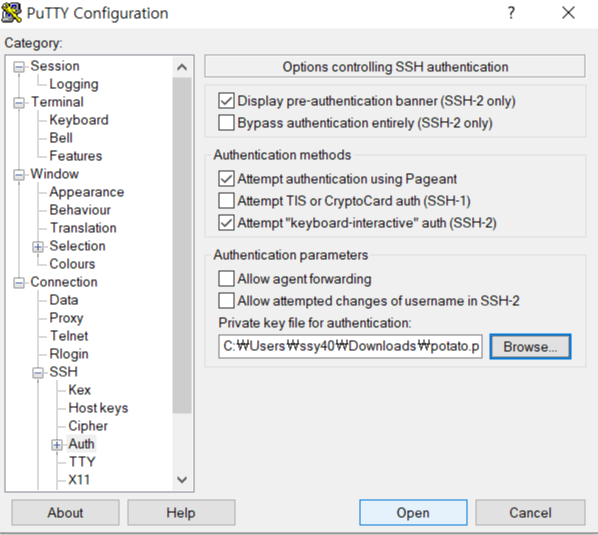Enable Allow agent forwarding
The width and height of the screenshot is (598, 535).
pyautogui.click(x=226, y=279)
